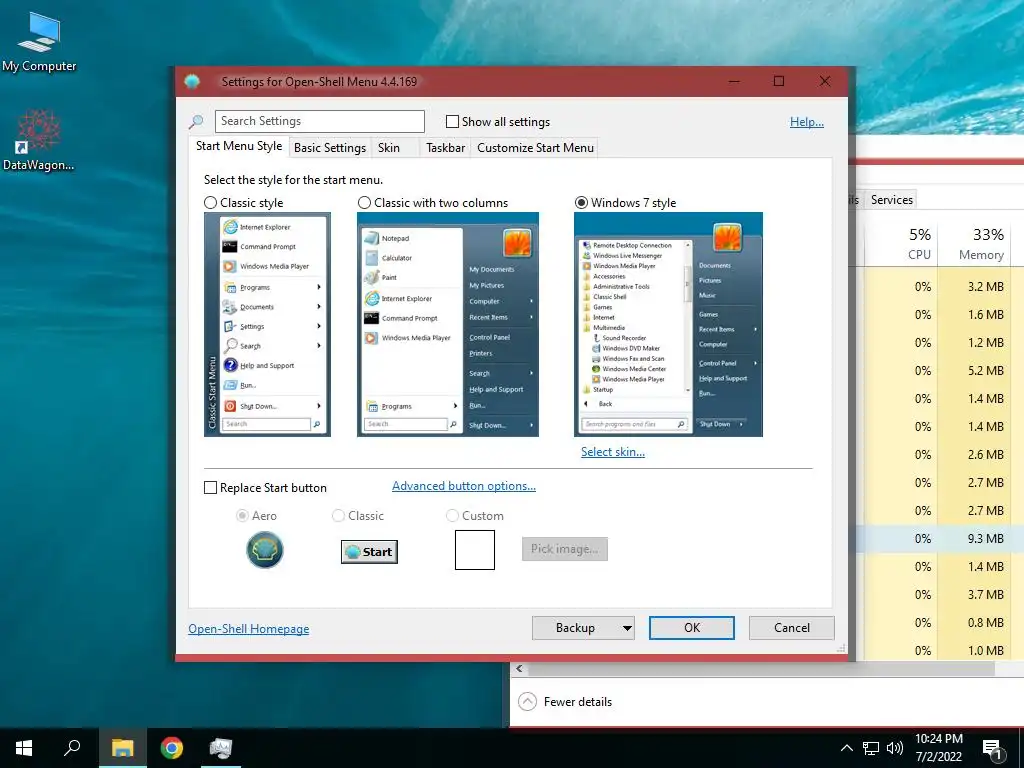Click the Fewer details arrow in Task Manager
Image resolution: width=1024 pixels, height=768 pixels.
click(x=527, y=702)
